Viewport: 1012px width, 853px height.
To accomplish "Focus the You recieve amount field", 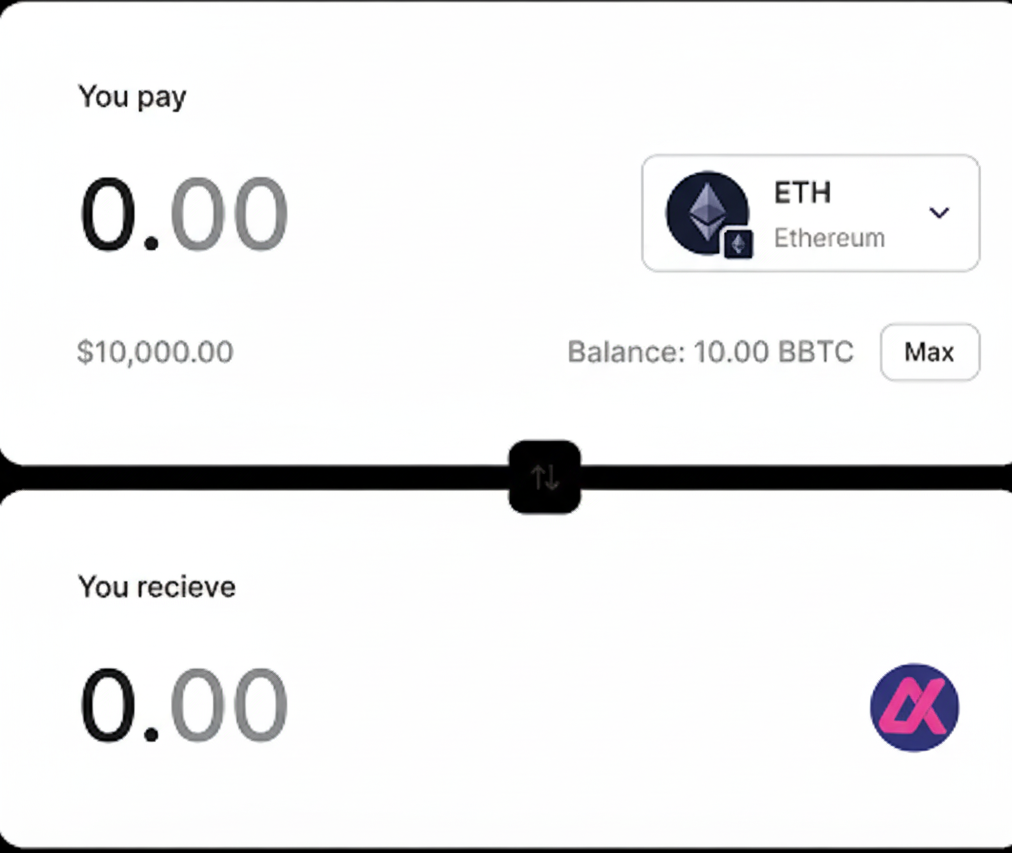I will tap(184, 705).
